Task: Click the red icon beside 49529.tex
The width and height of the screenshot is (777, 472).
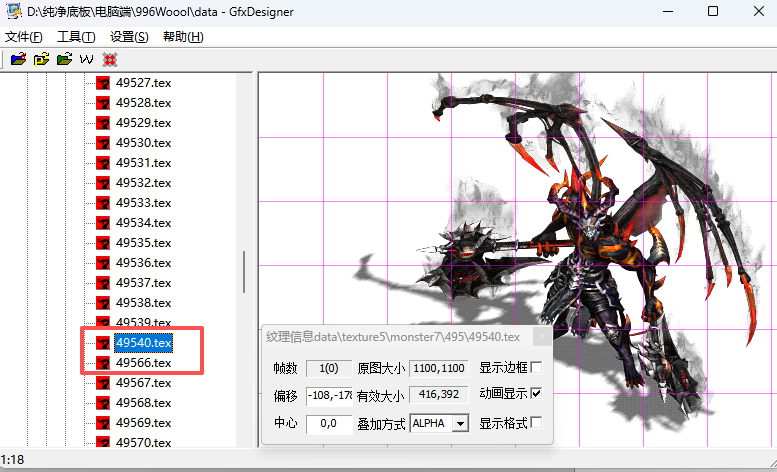Action: click(103, 123)
